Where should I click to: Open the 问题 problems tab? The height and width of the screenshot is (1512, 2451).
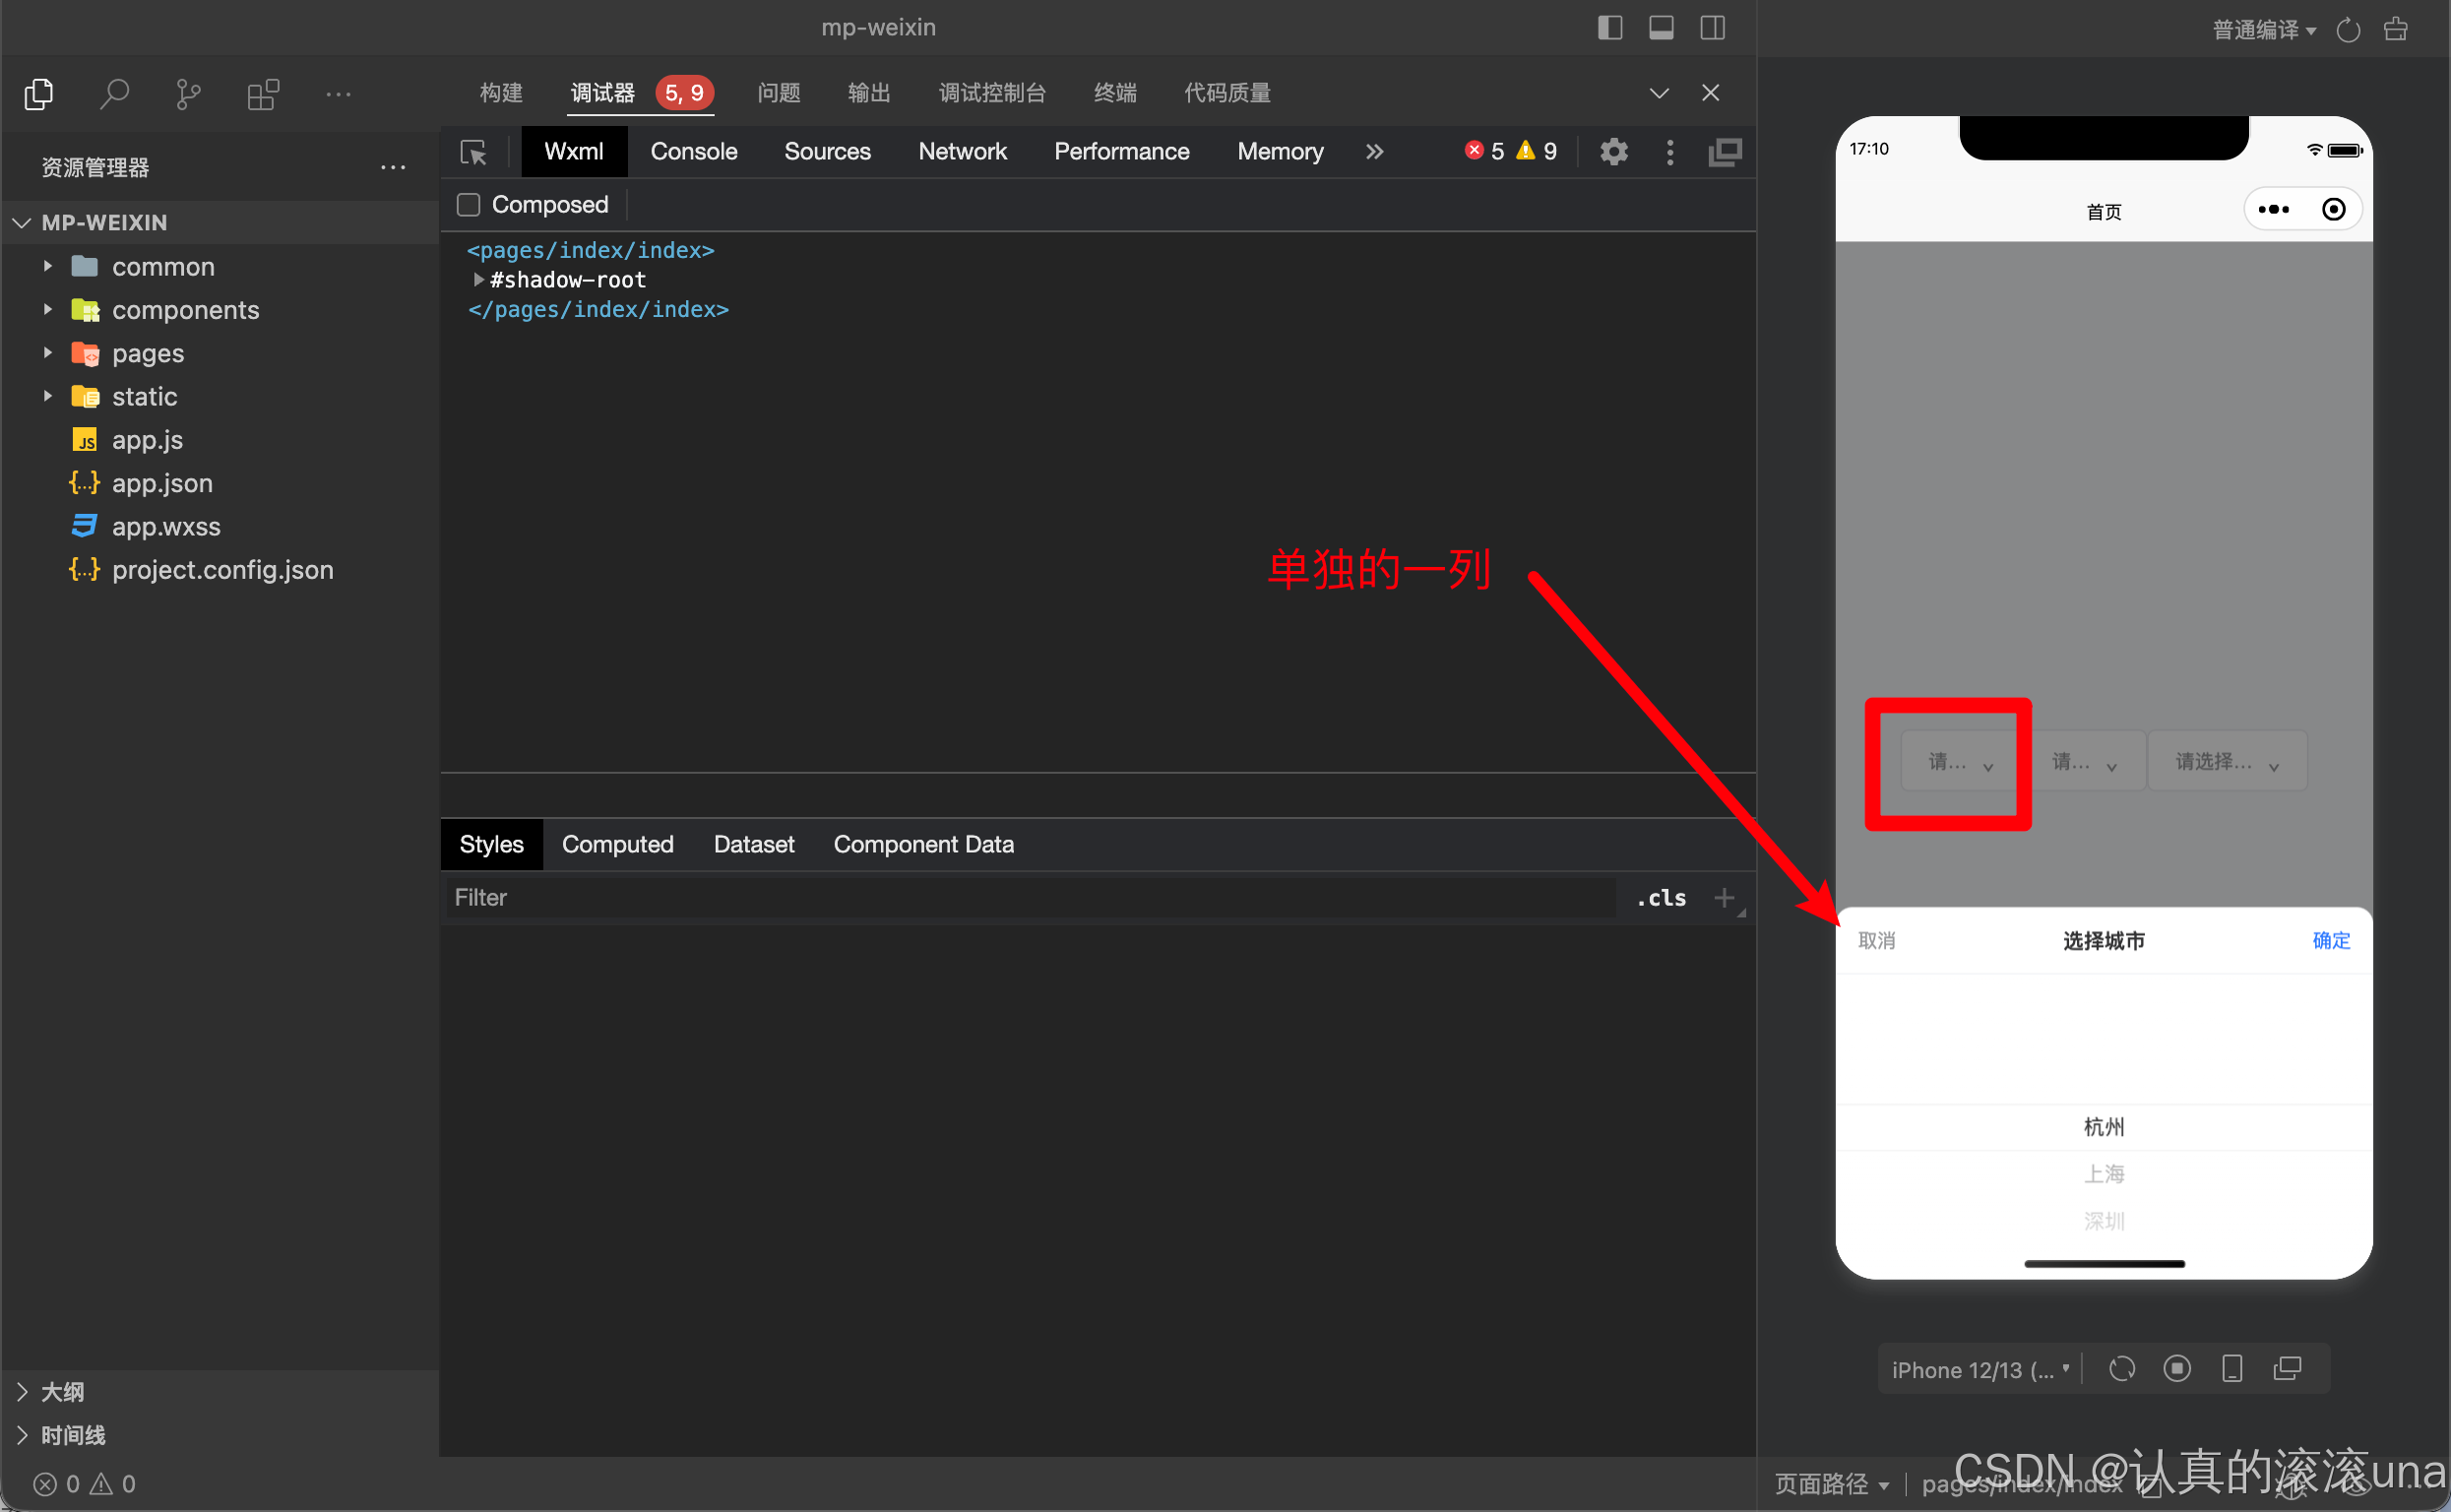[x=778, y=93]
